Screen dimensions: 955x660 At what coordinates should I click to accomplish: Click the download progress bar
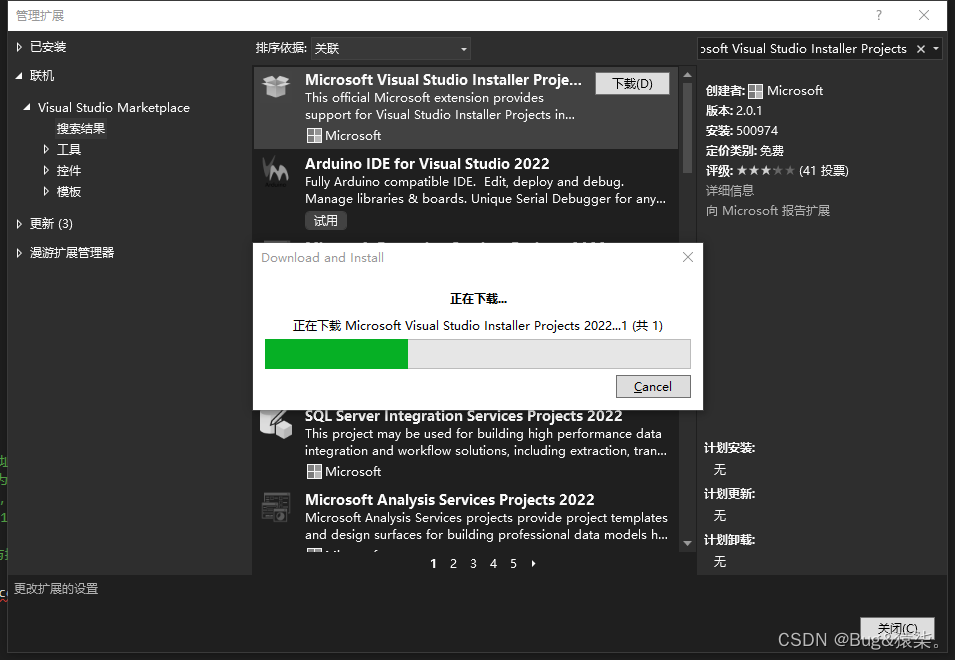478,354
